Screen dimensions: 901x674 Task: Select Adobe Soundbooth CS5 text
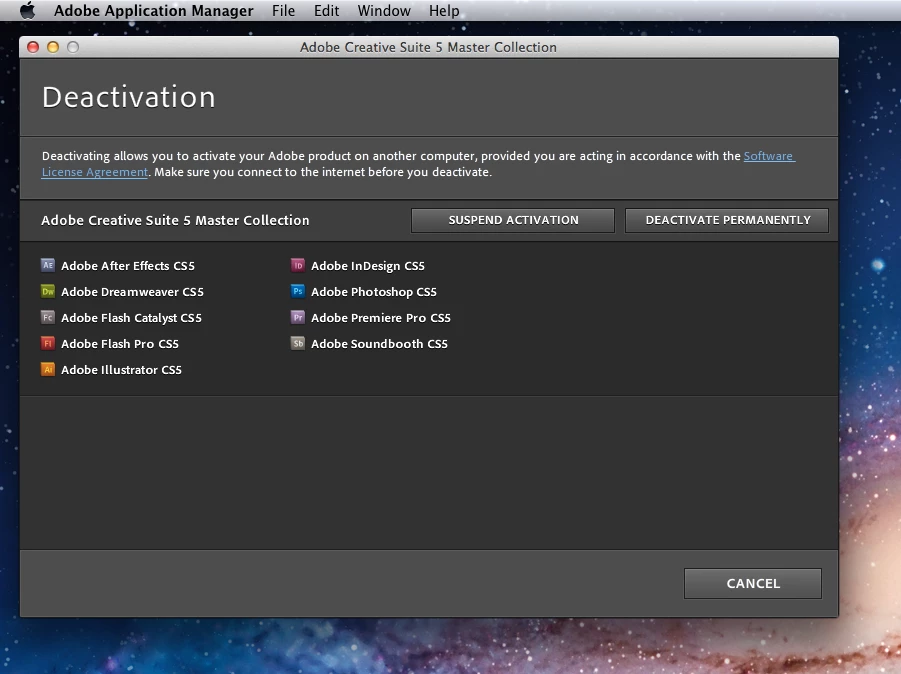click(x=379, y=344)
